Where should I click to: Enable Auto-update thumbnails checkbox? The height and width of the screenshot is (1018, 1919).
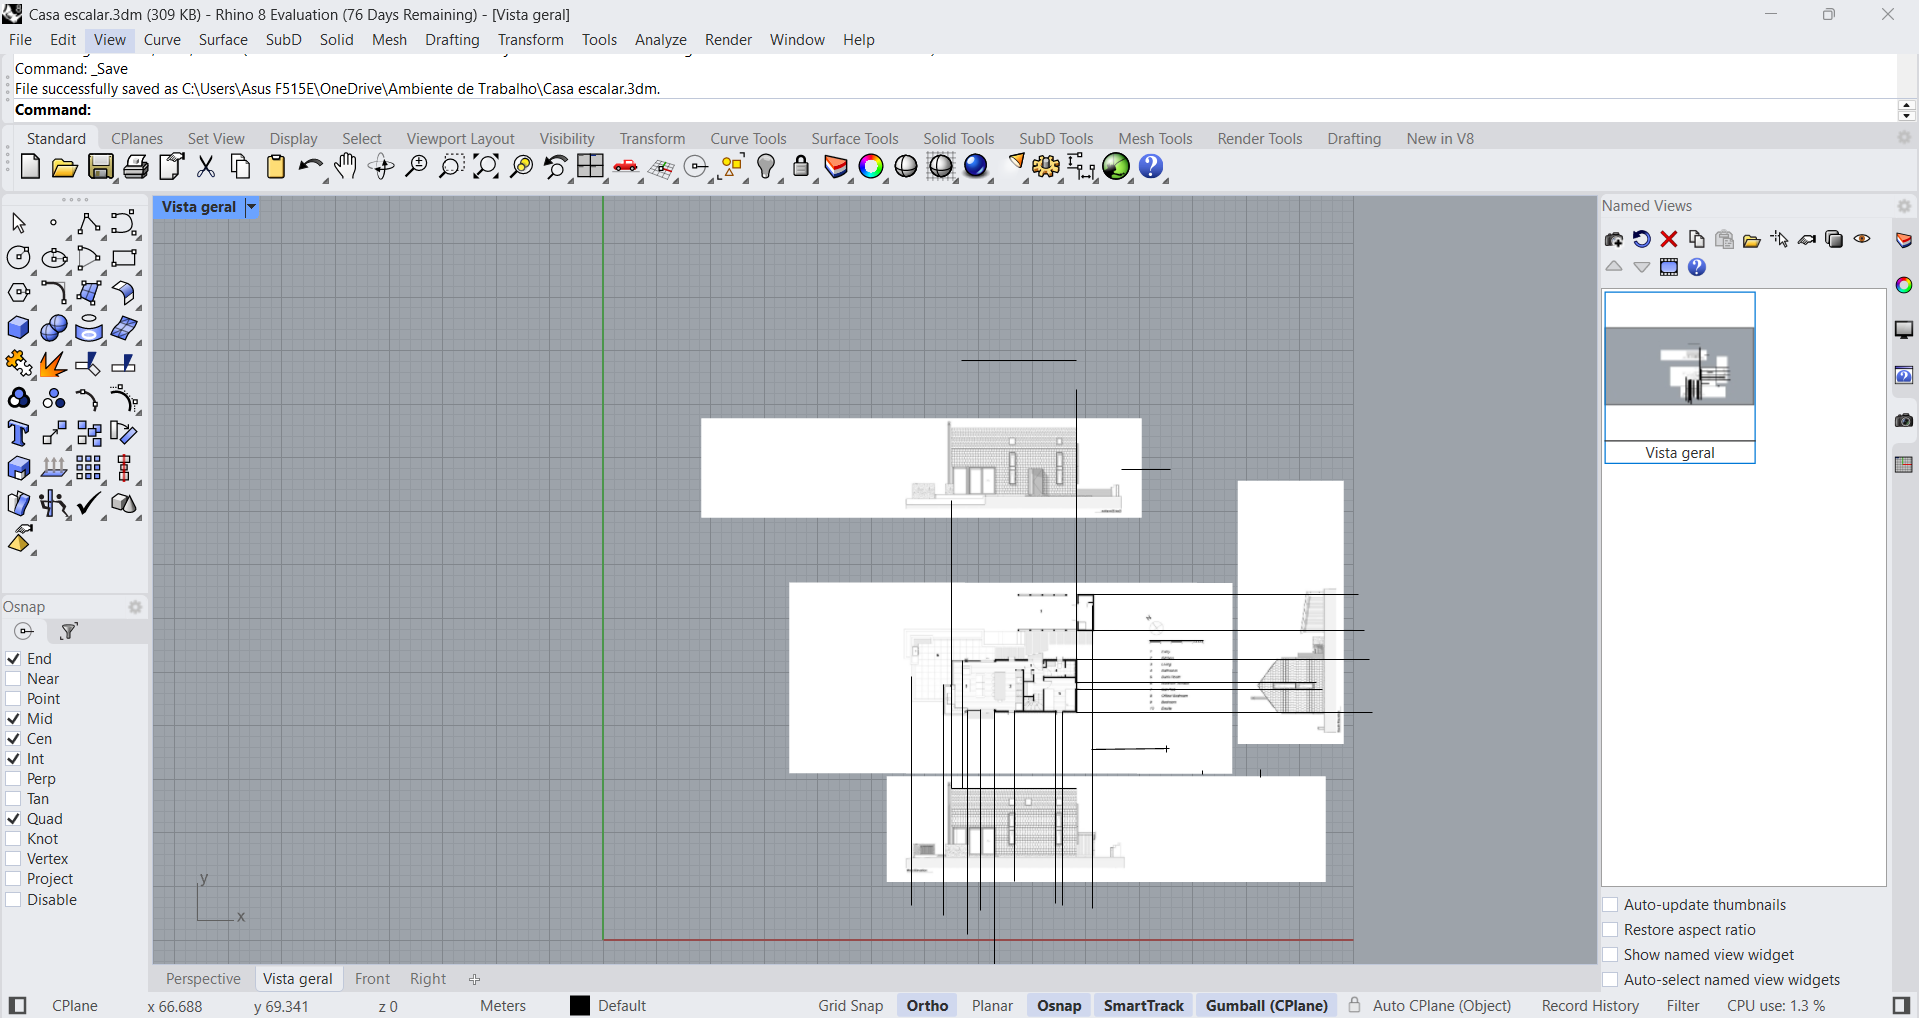coord(1611,905)
